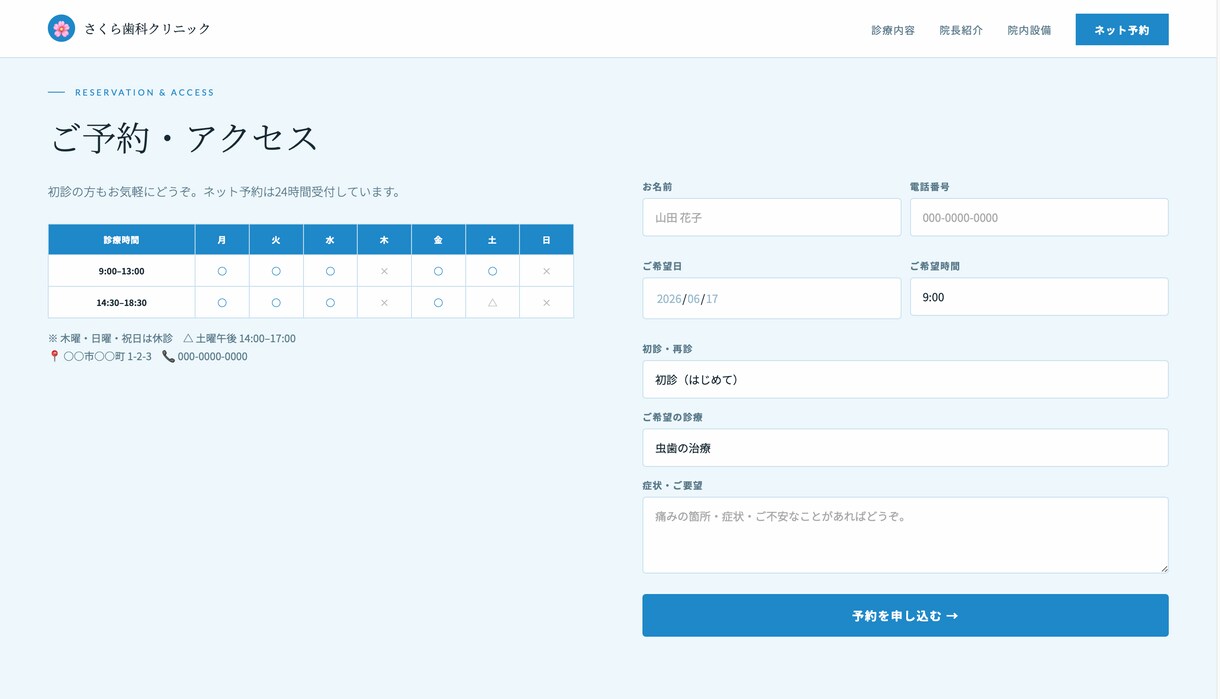Click the month 06 in the date field
The width and height of the screenshot is (1220, 699).
click(x=694, y=298)
